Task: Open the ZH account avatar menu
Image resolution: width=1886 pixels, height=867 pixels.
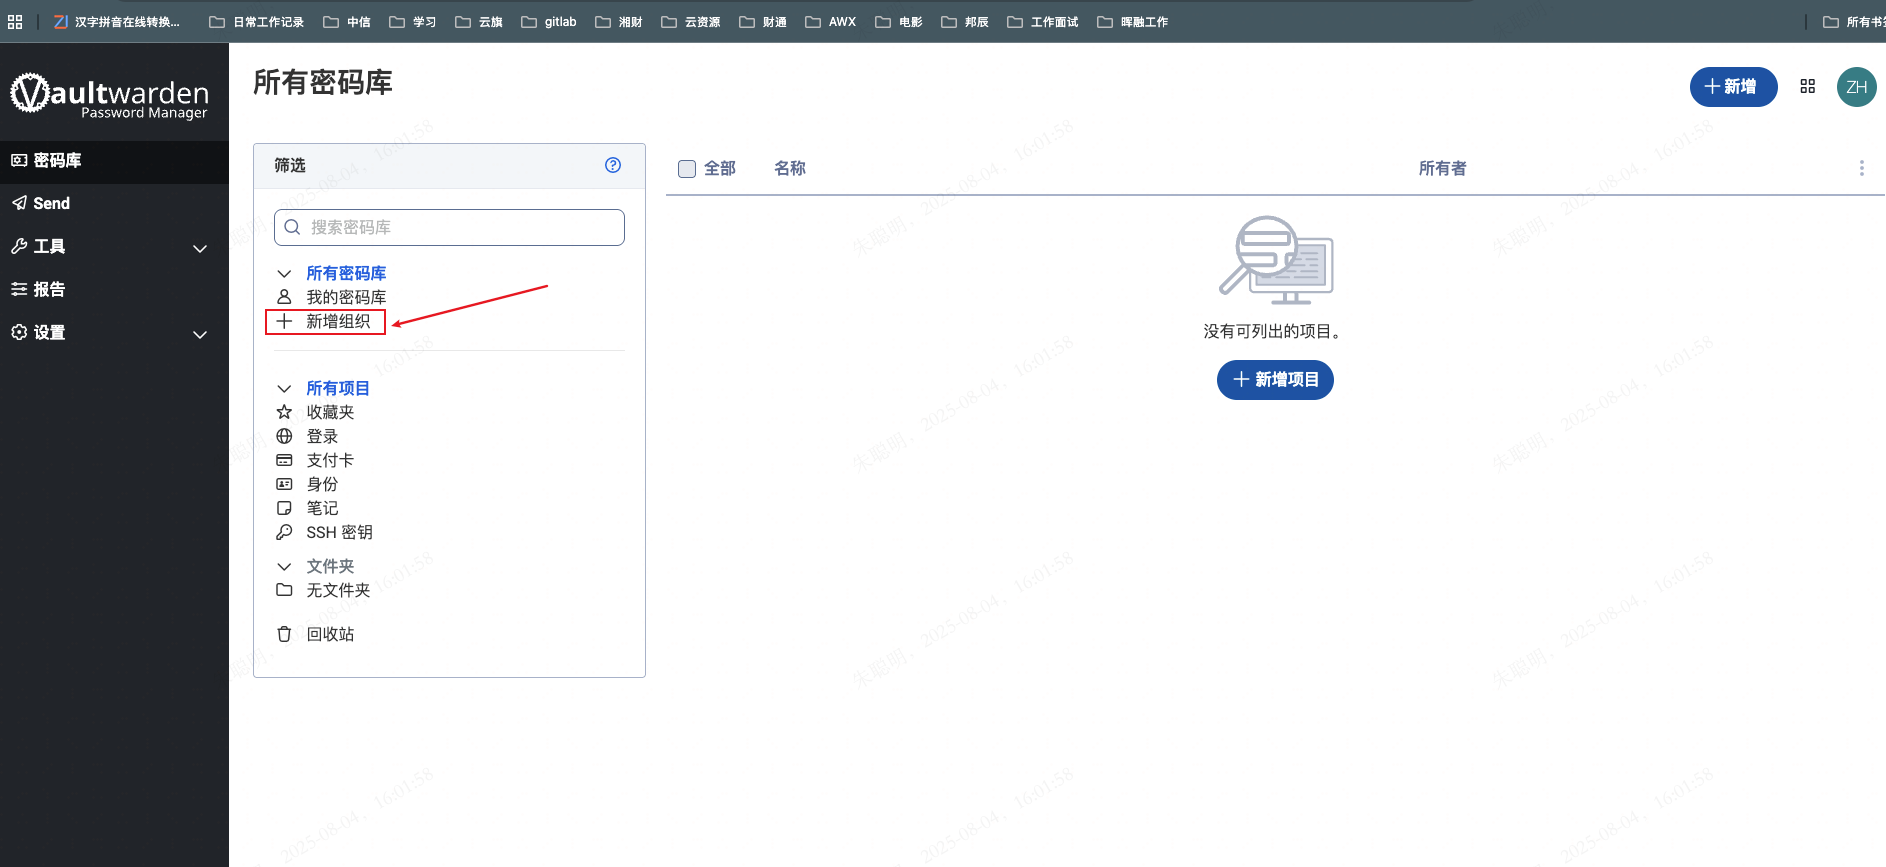Action: [1856, 87]
